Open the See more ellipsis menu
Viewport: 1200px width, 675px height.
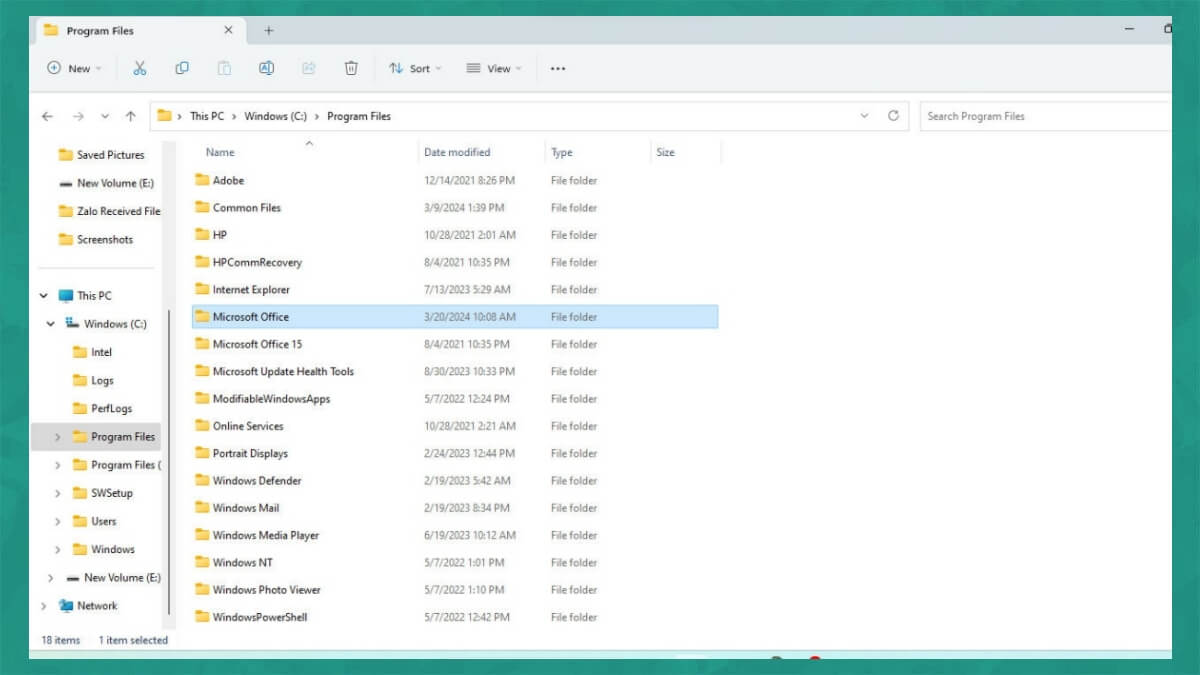558,68
